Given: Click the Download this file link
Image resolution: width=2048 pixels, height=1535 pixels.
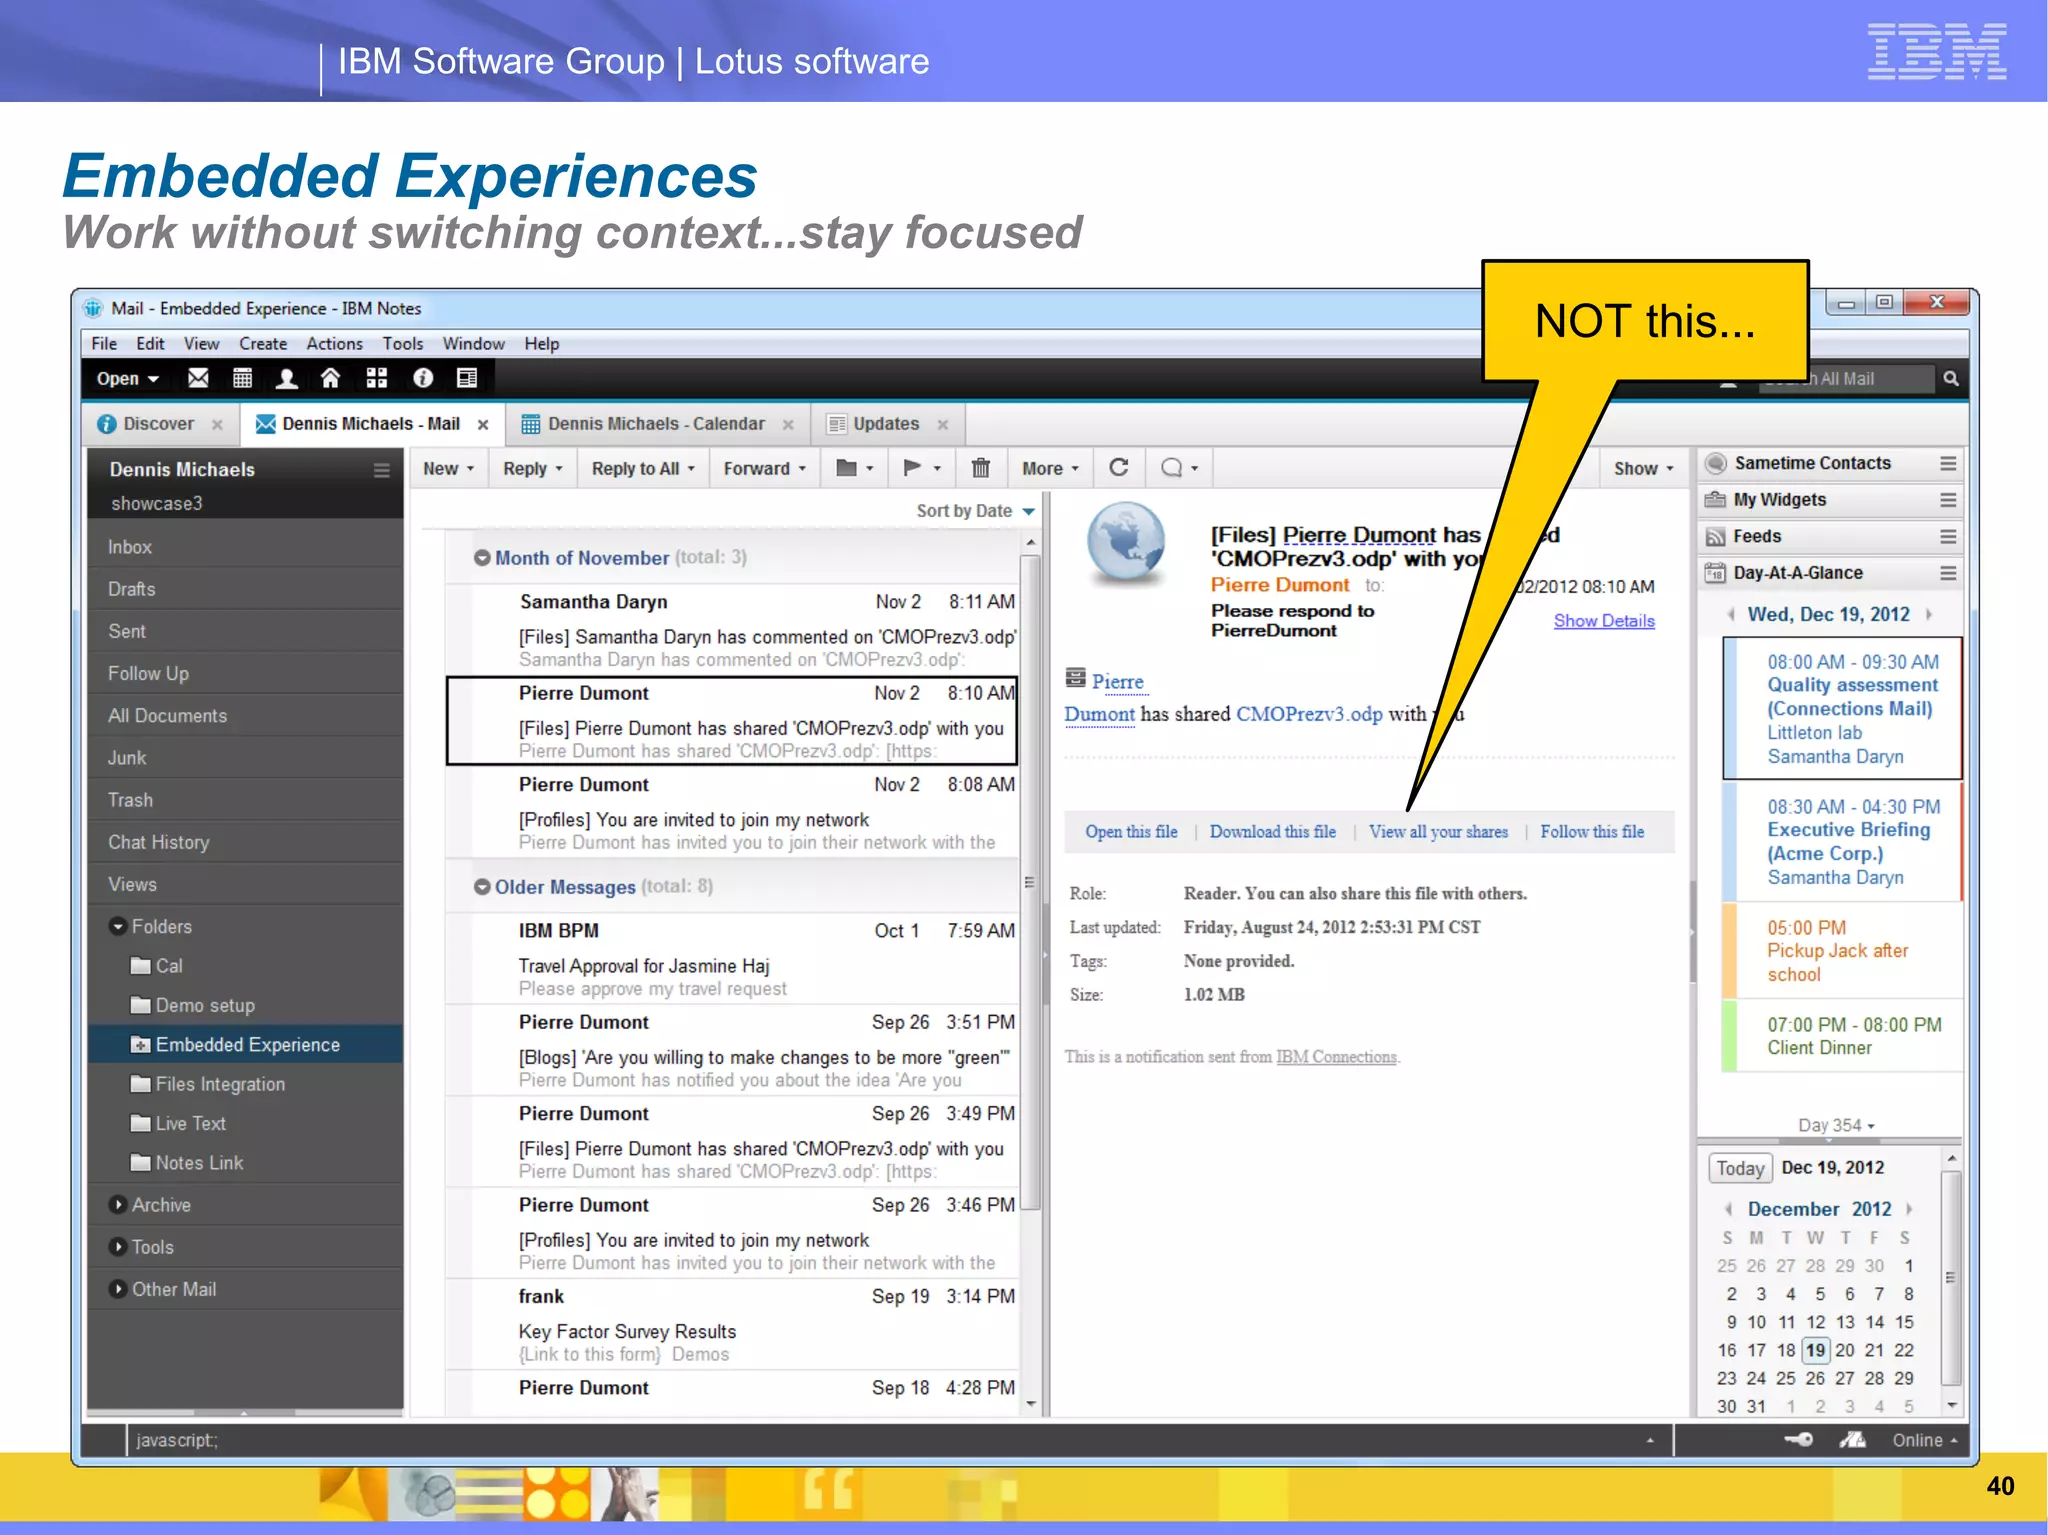Looking at the screenshot, I should click(x=1272, y=832).
